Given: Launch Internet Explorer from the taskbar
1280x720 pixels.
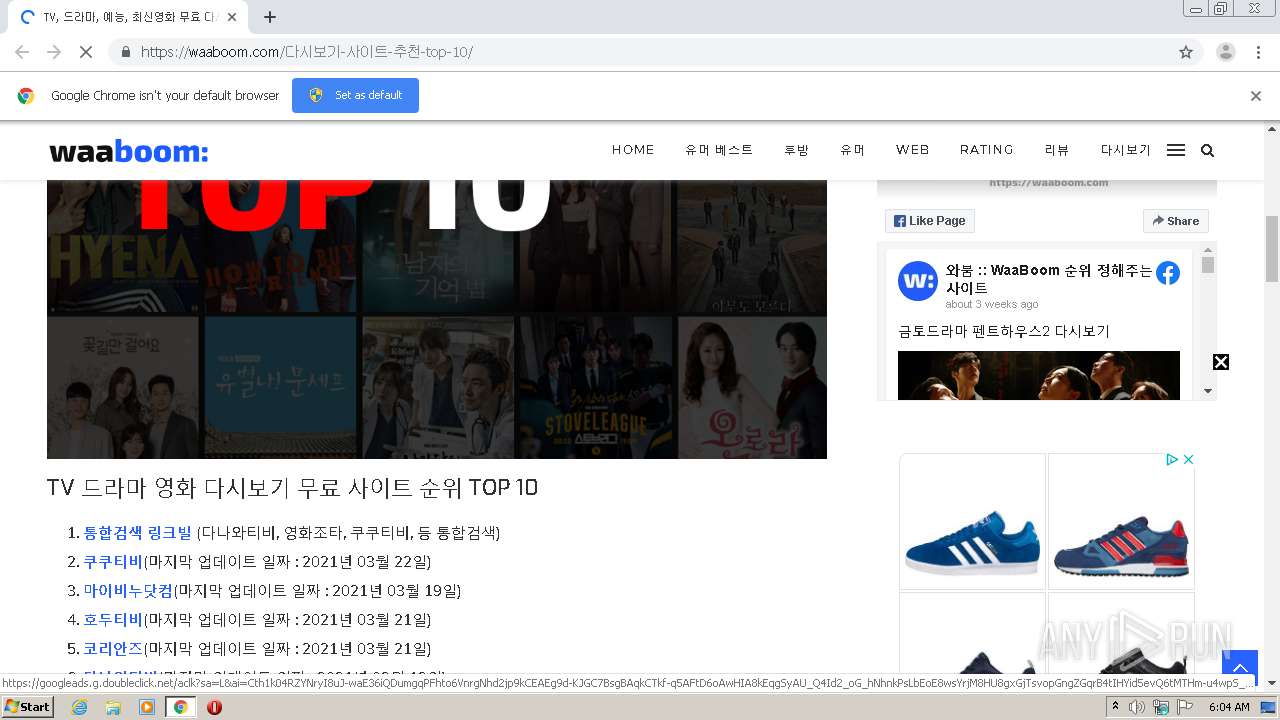Looking at the screenshot, I should pyautogui.click(x=79, y=707).
